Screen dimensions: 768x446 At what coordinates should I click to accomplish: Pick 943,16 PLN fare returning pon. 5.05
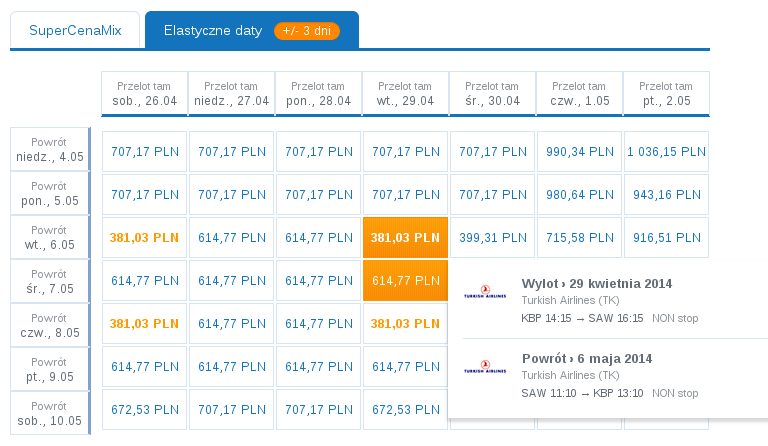click(666, 195)
